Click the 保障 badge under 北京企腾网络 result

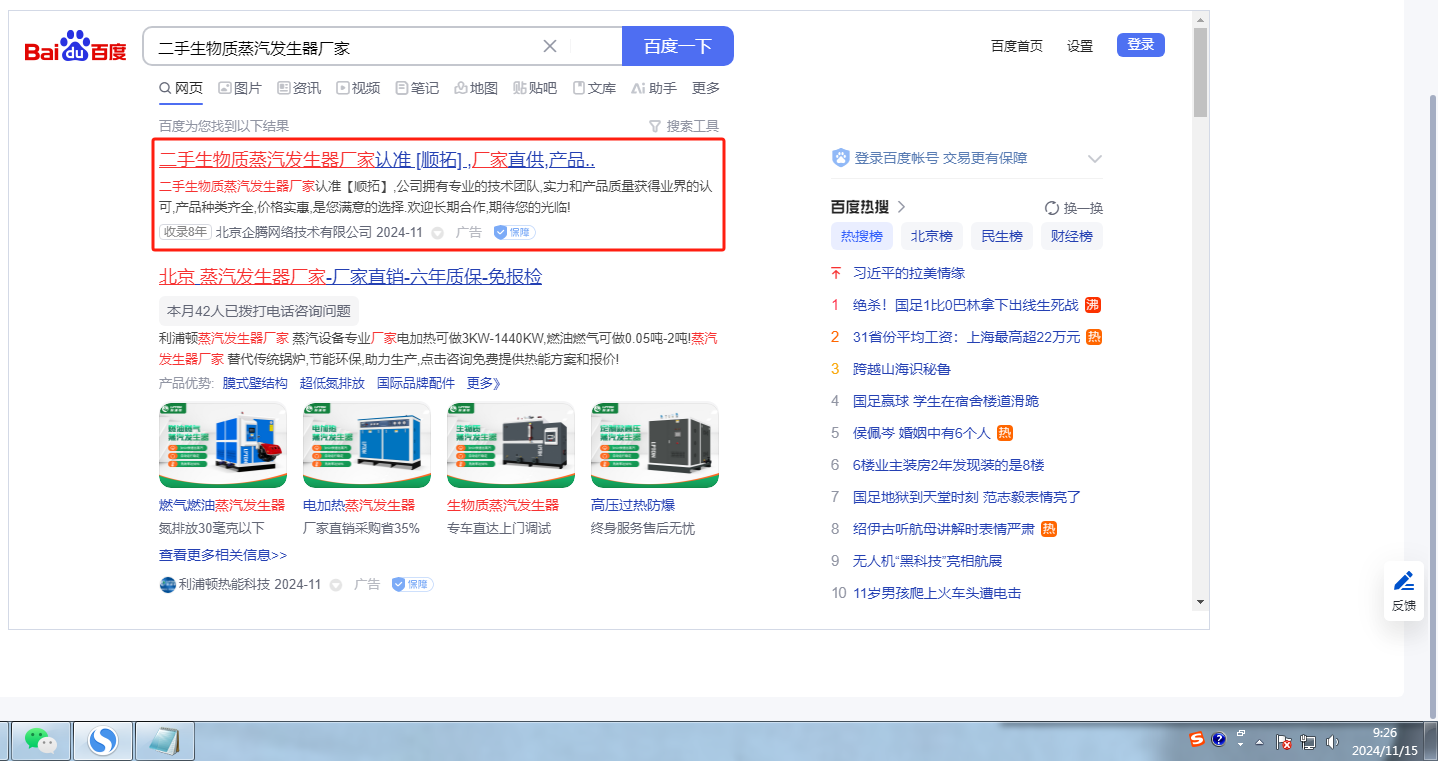tap(515, 232)
